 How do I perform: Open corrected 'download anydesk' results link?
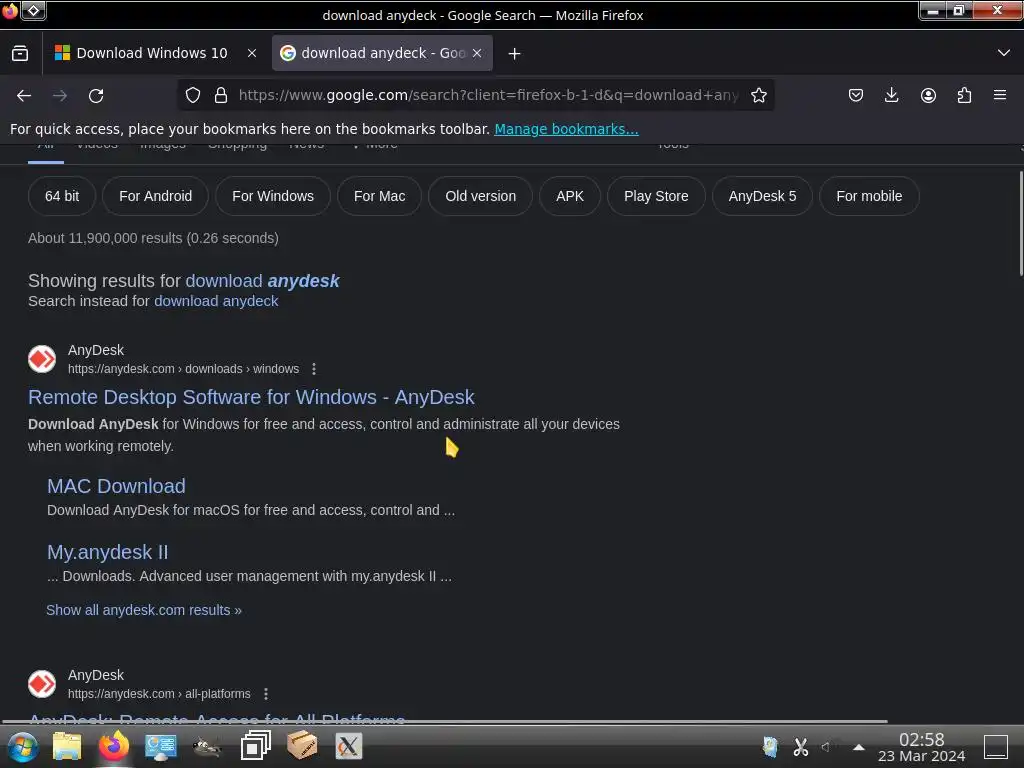click(263, 281)
